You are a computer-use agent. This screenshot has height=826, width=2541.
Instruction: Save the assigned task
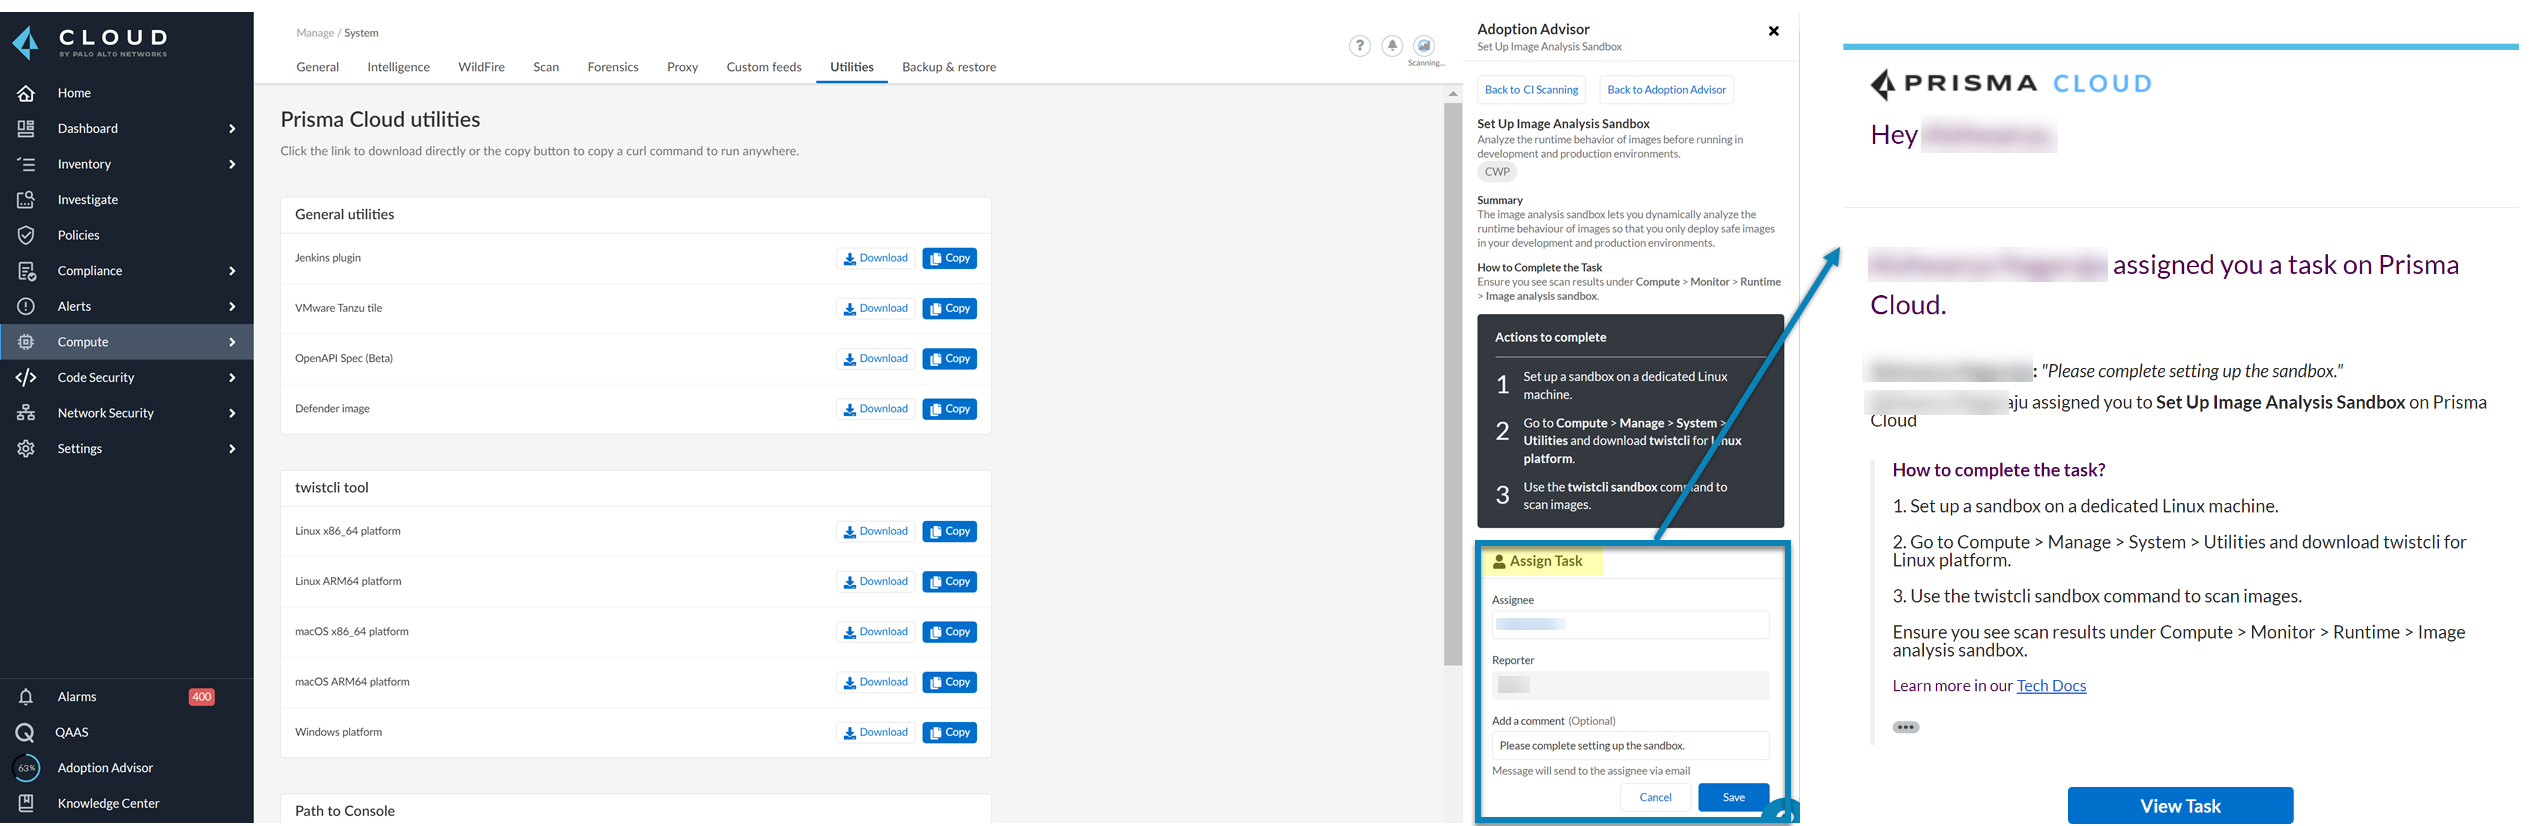(x=1733, y=798)
